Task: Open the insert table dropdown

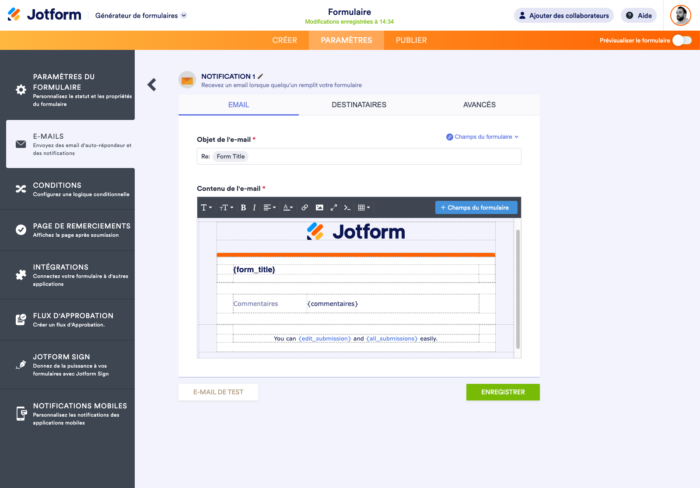Action: point(363,208)
